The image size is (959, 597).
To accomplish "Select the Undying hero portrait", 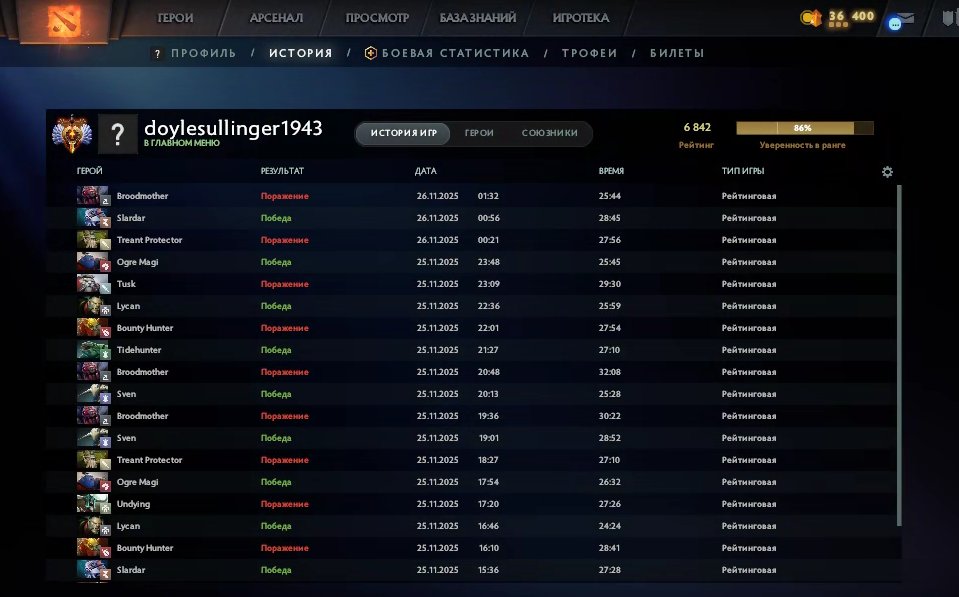I will [x=92, y=503].
